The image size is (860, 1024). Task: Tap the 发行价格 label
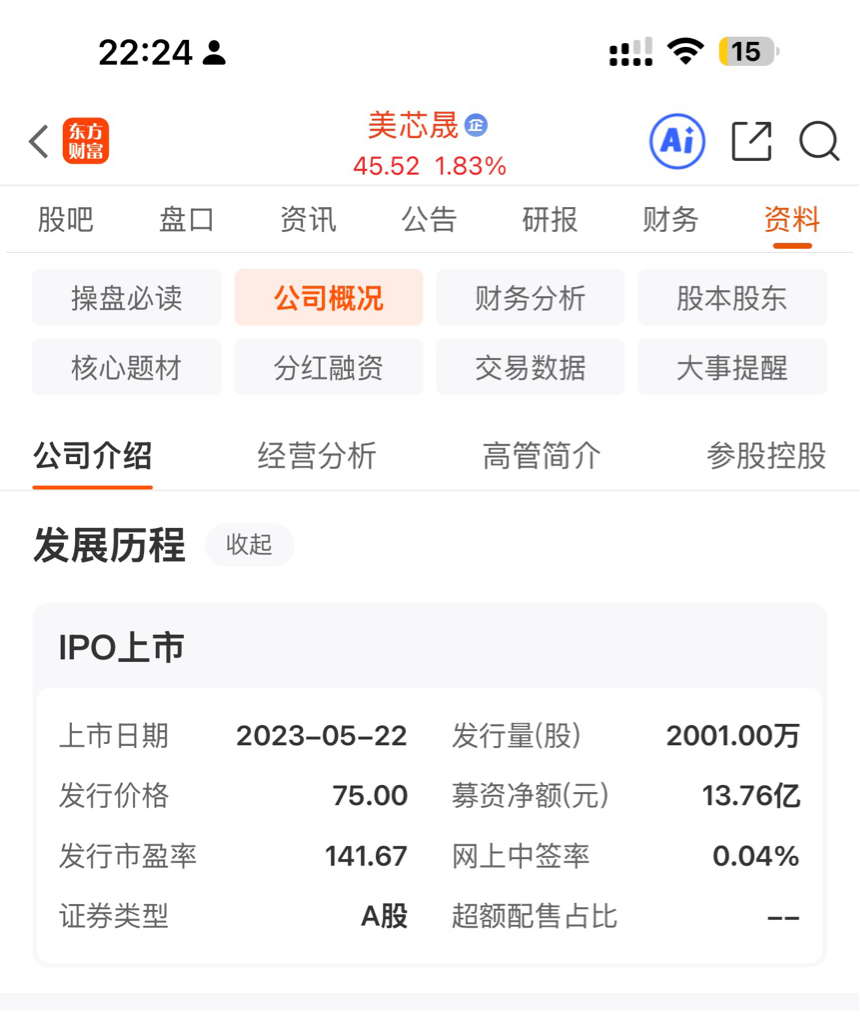(114, 795)
